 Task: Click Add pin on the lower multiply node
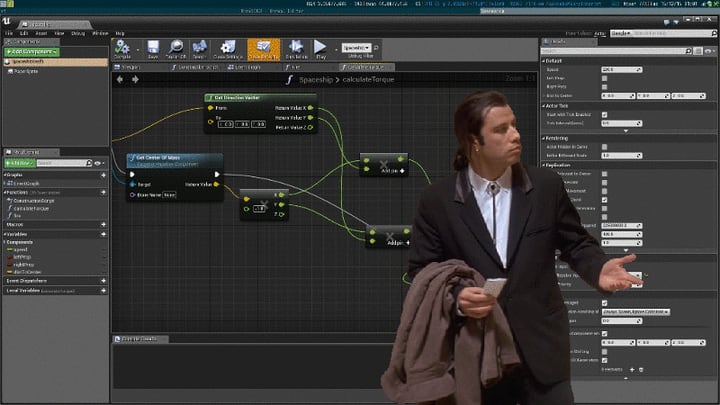click(399, 242)
